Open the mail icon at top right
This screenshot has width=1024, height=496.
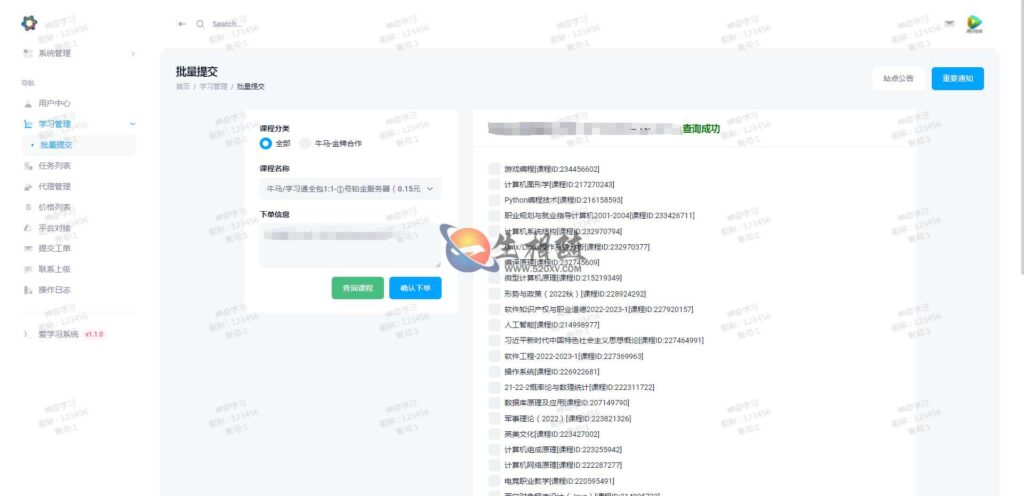(950, 23)
